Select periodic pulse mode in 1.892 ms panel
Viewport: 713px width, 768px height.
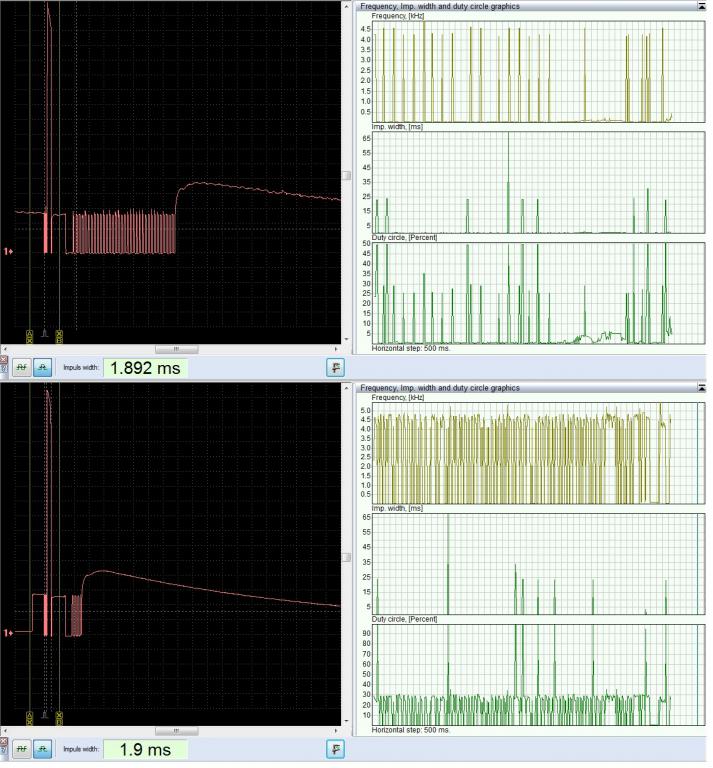(22, 367)
